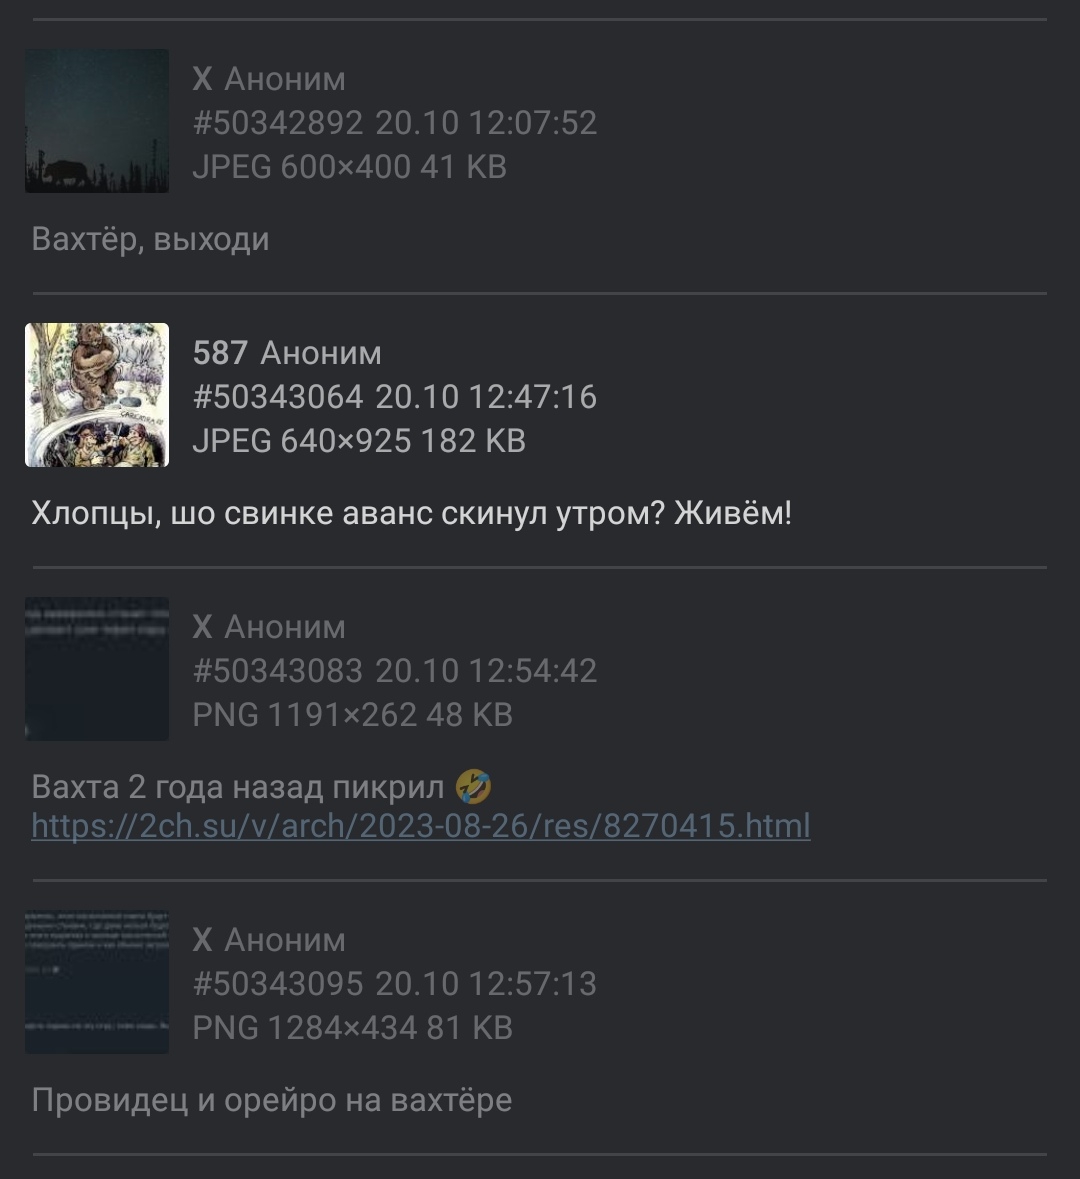Tap the 'Провидец и орейро на вахтёре' text
The width and height of the screenshot is (1080, 1179).
[272, 1100]
